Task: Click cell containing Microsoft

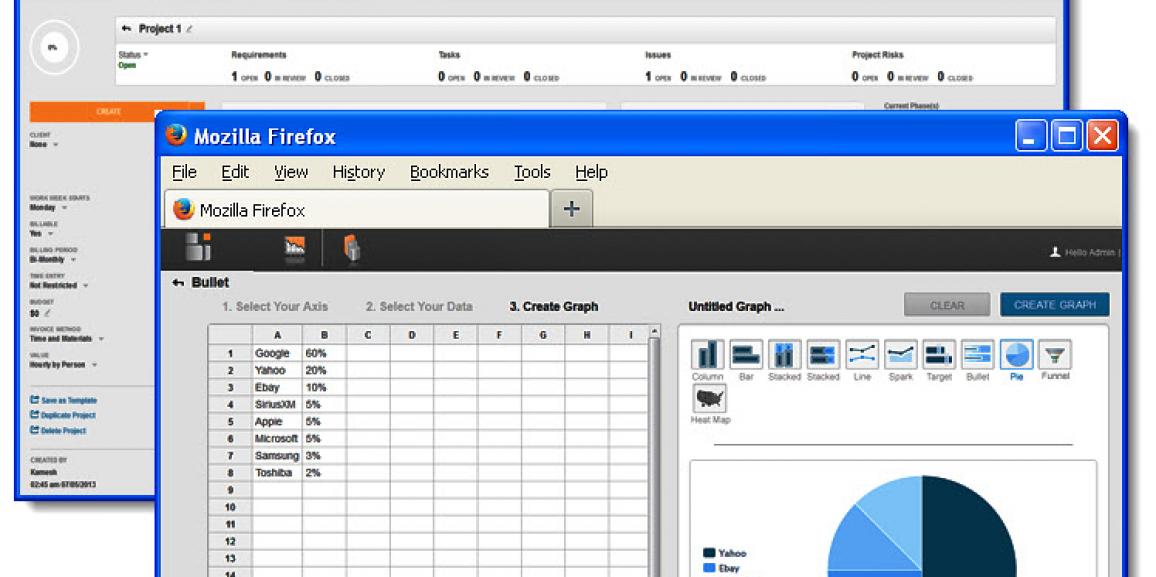Action: pyautogui.click(x=276, y=438)
